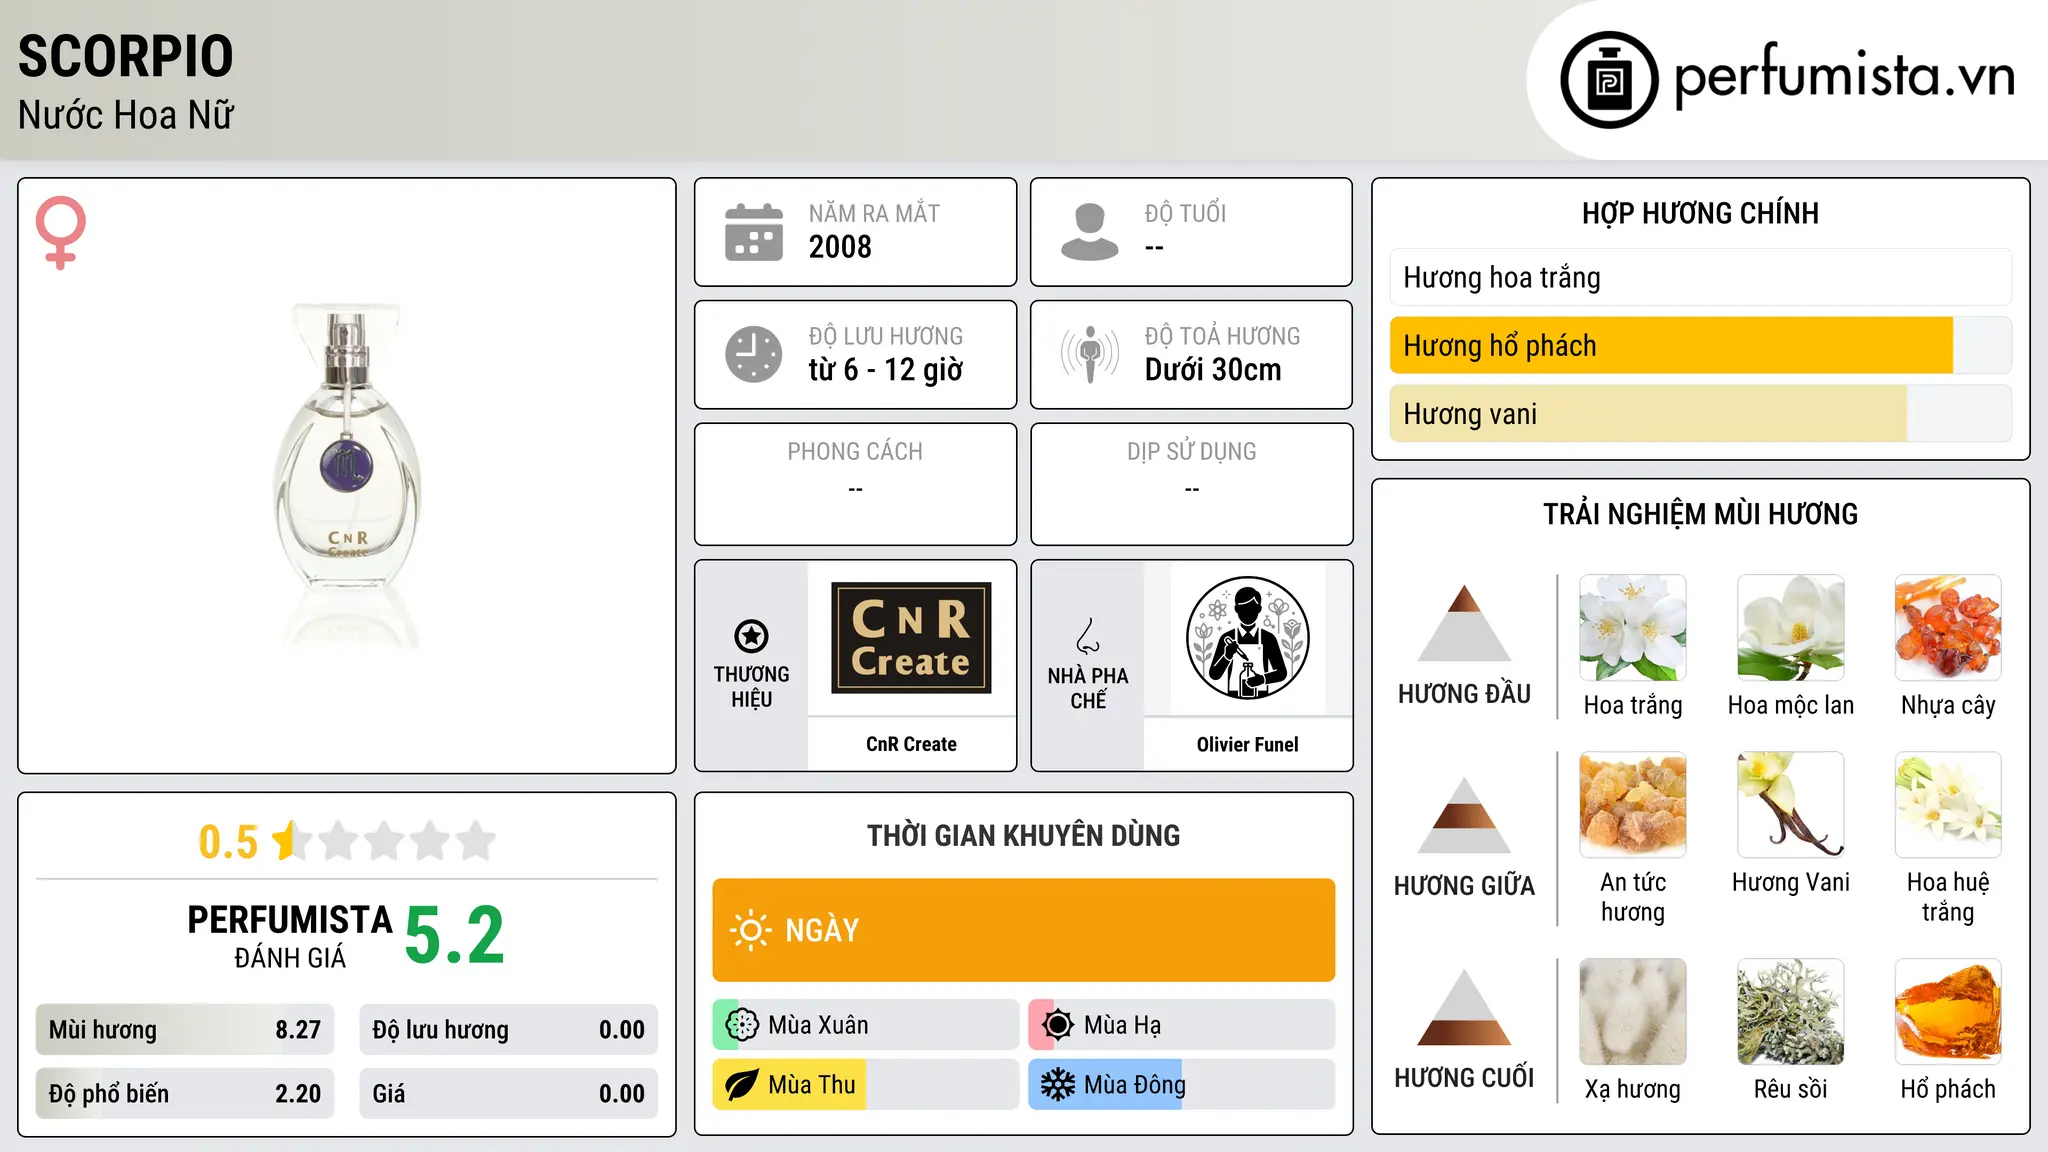
Task: Click the perfumista.vn bottle logo icon
Action: tap(1609, 80)
